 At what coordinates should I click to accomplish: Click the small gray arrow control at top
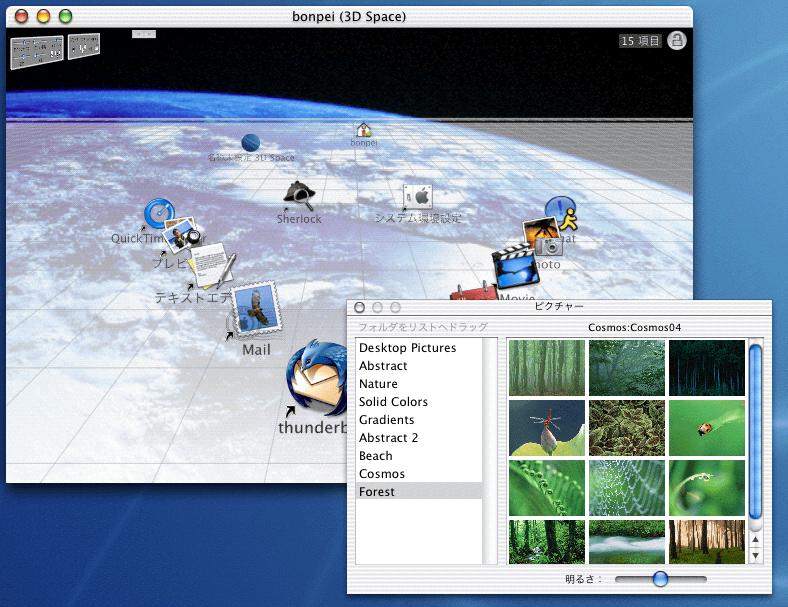pyautogui.click(x=144, y=34)
